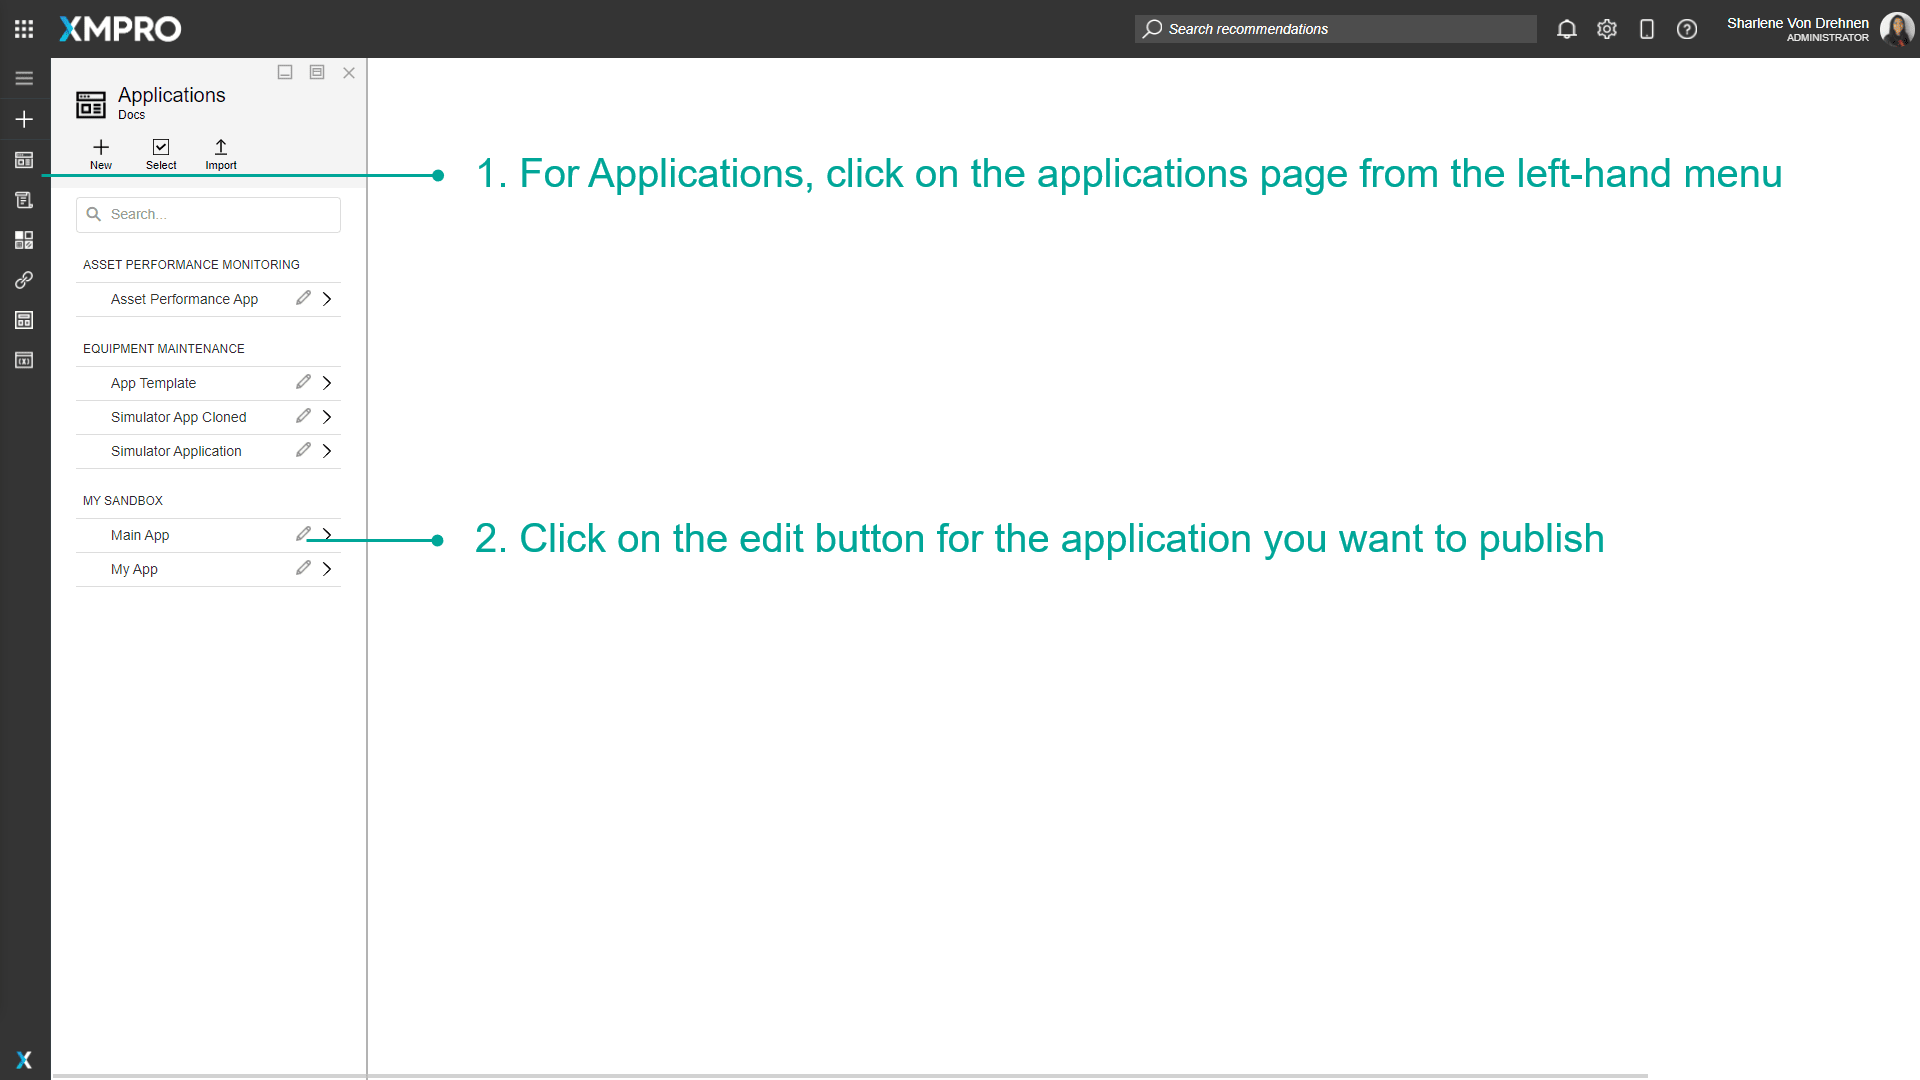Click the New application plus icon
The image size is (1920, 1080).
[101, 148]
